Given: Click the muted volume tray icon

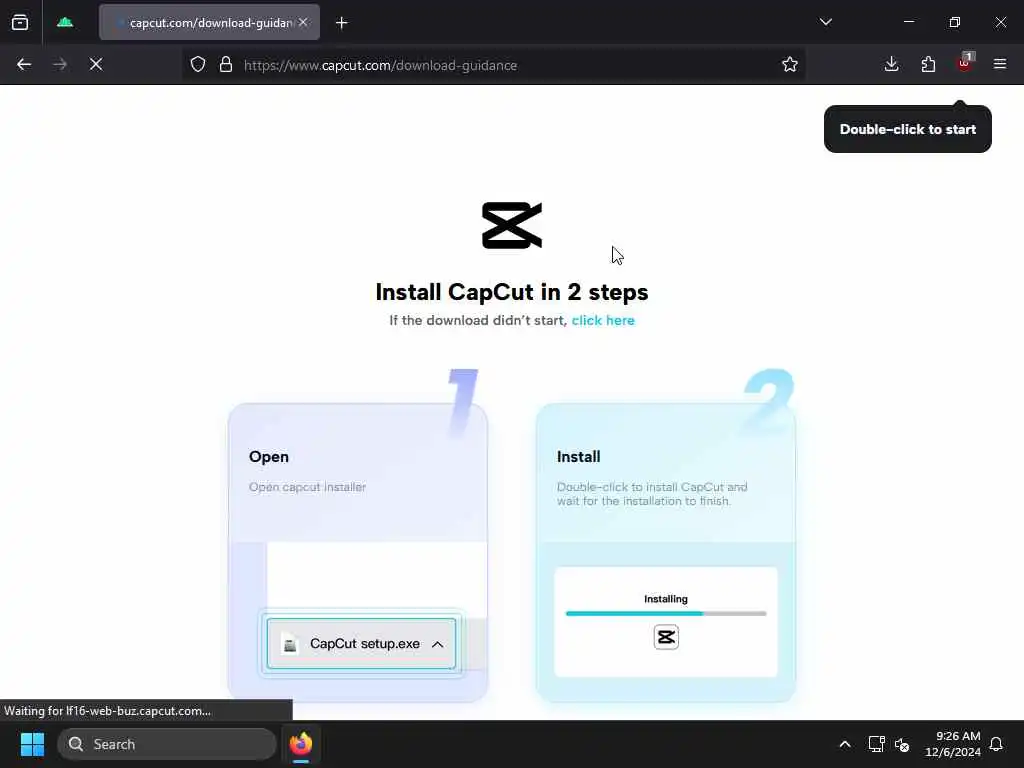Looking at the screenshot, I should pos(902,744).
